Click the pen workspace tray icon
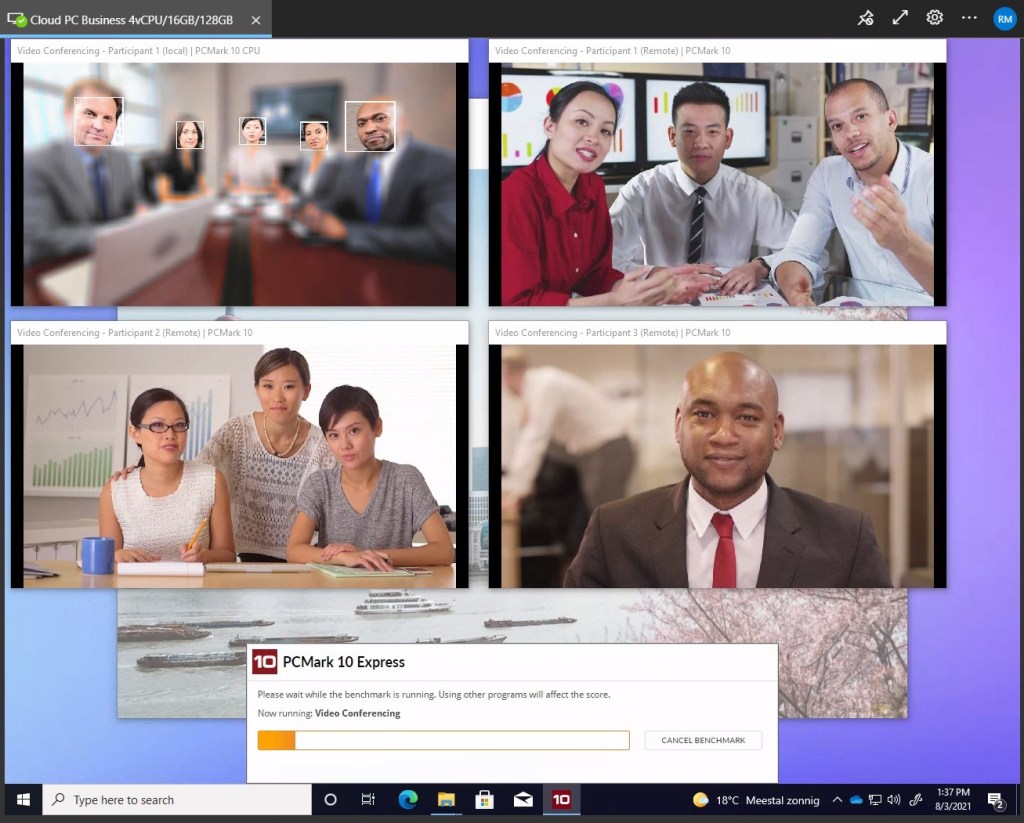The width and height of the screenshot is (1024, 823). [x=916, y=799]
